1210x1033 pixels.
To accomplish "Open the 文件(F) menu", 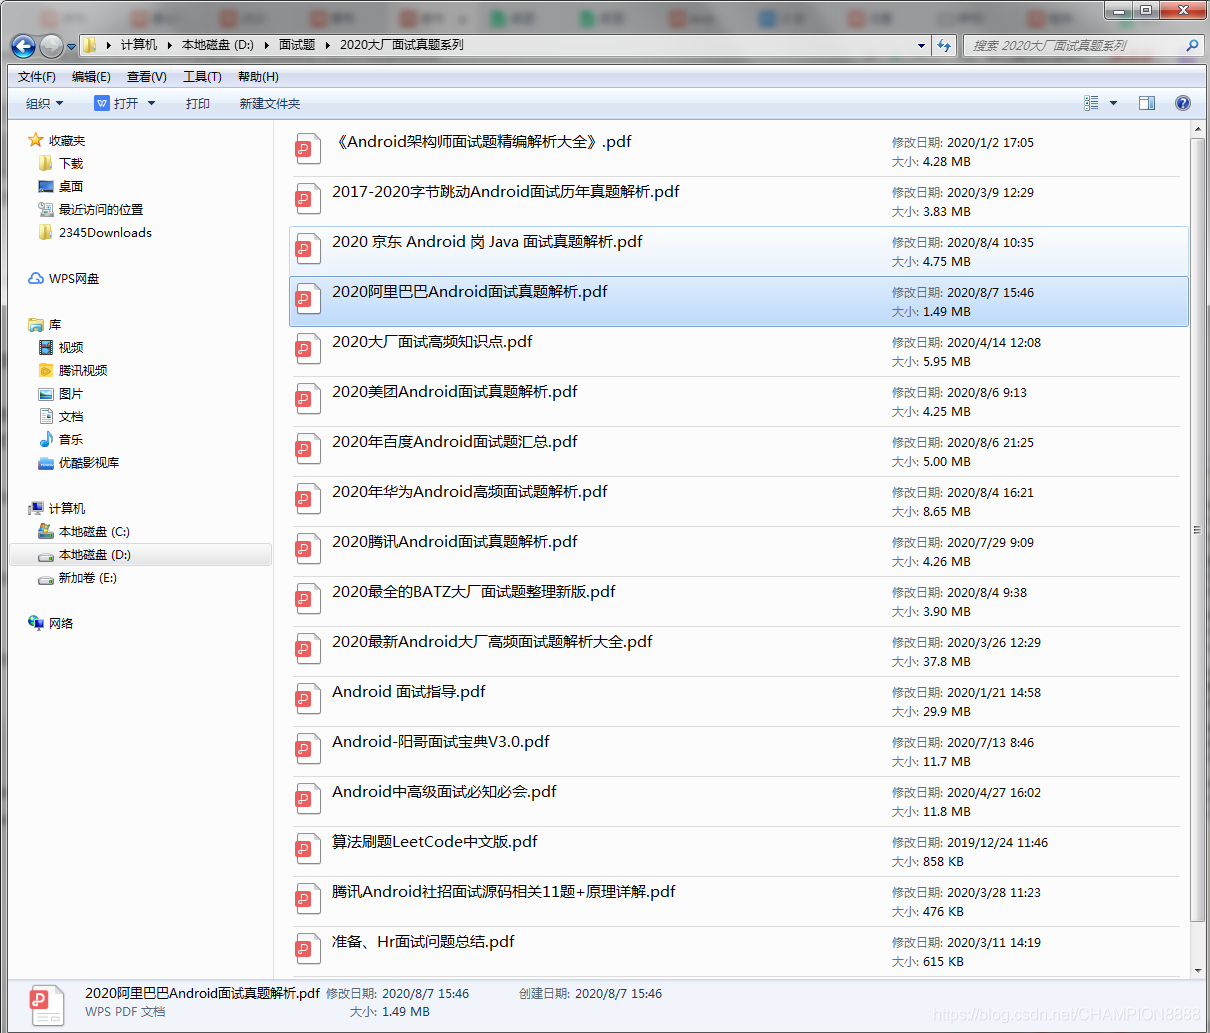I will tap(37, 77).
